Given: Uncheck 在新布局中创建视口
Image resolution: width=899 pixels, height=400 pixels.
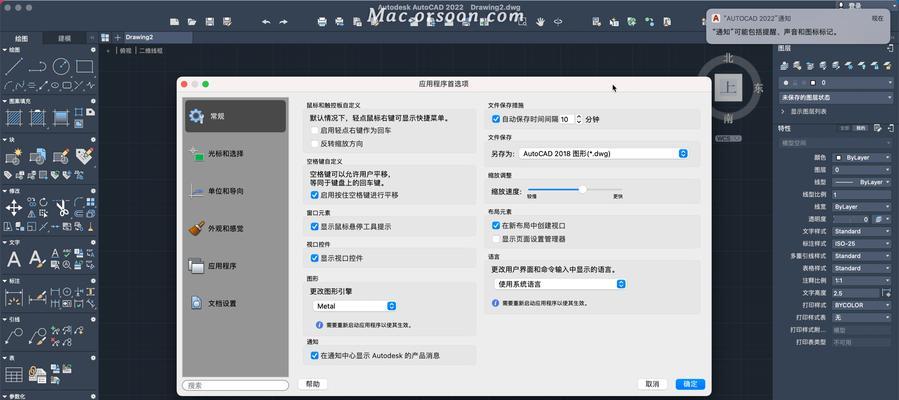Looking at the screenshot, I should pos(497,226).
